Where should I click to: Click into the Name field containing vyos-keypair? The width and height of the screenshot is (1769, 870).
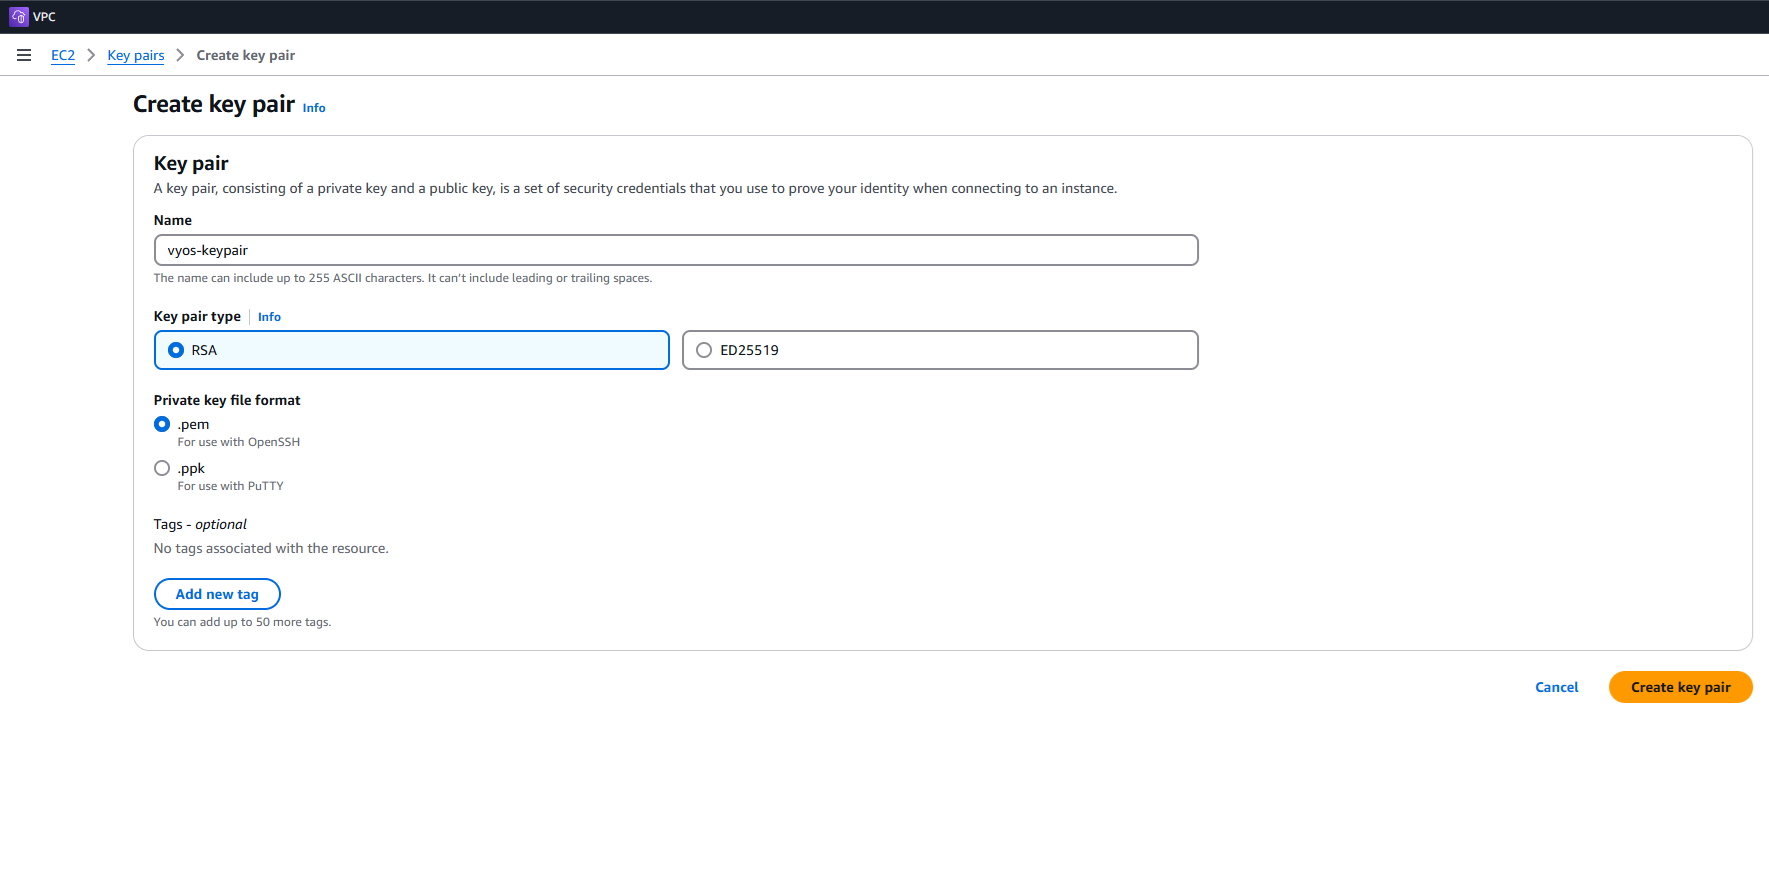676,250
